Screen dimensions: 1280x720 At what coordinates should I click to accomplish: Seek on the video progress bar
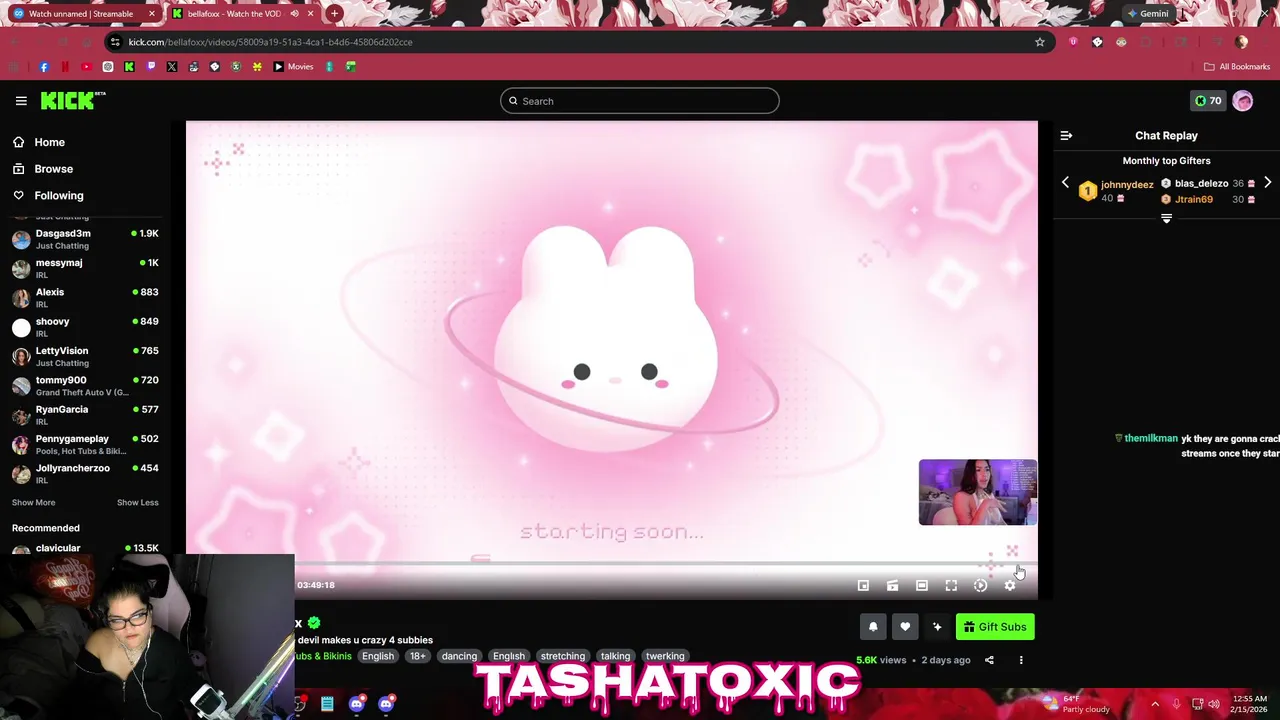click(x=611, y=564)
